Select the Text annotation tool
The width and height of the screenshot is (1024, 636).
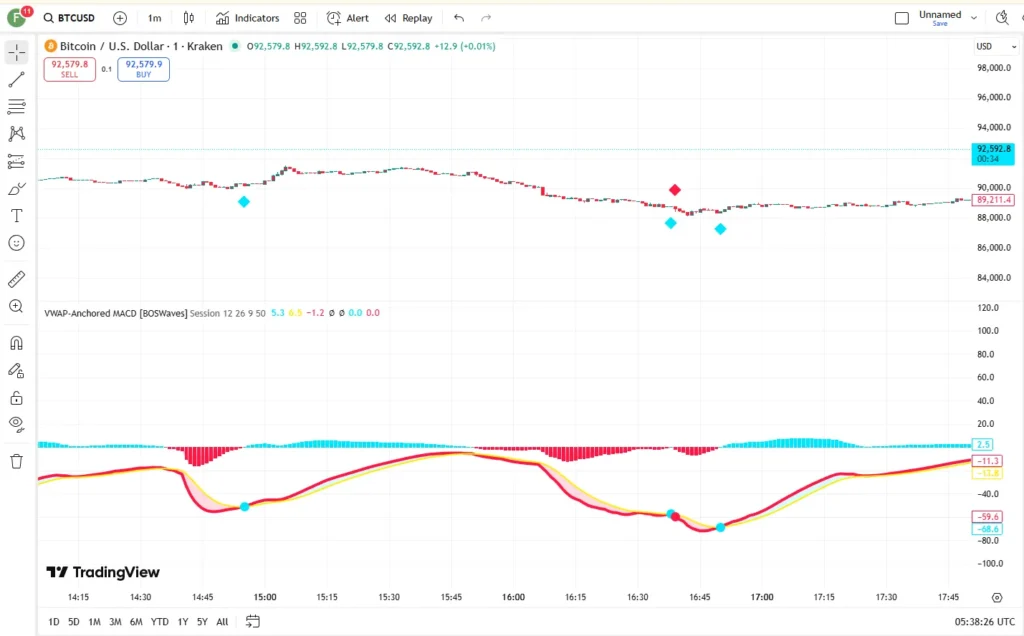16,216
